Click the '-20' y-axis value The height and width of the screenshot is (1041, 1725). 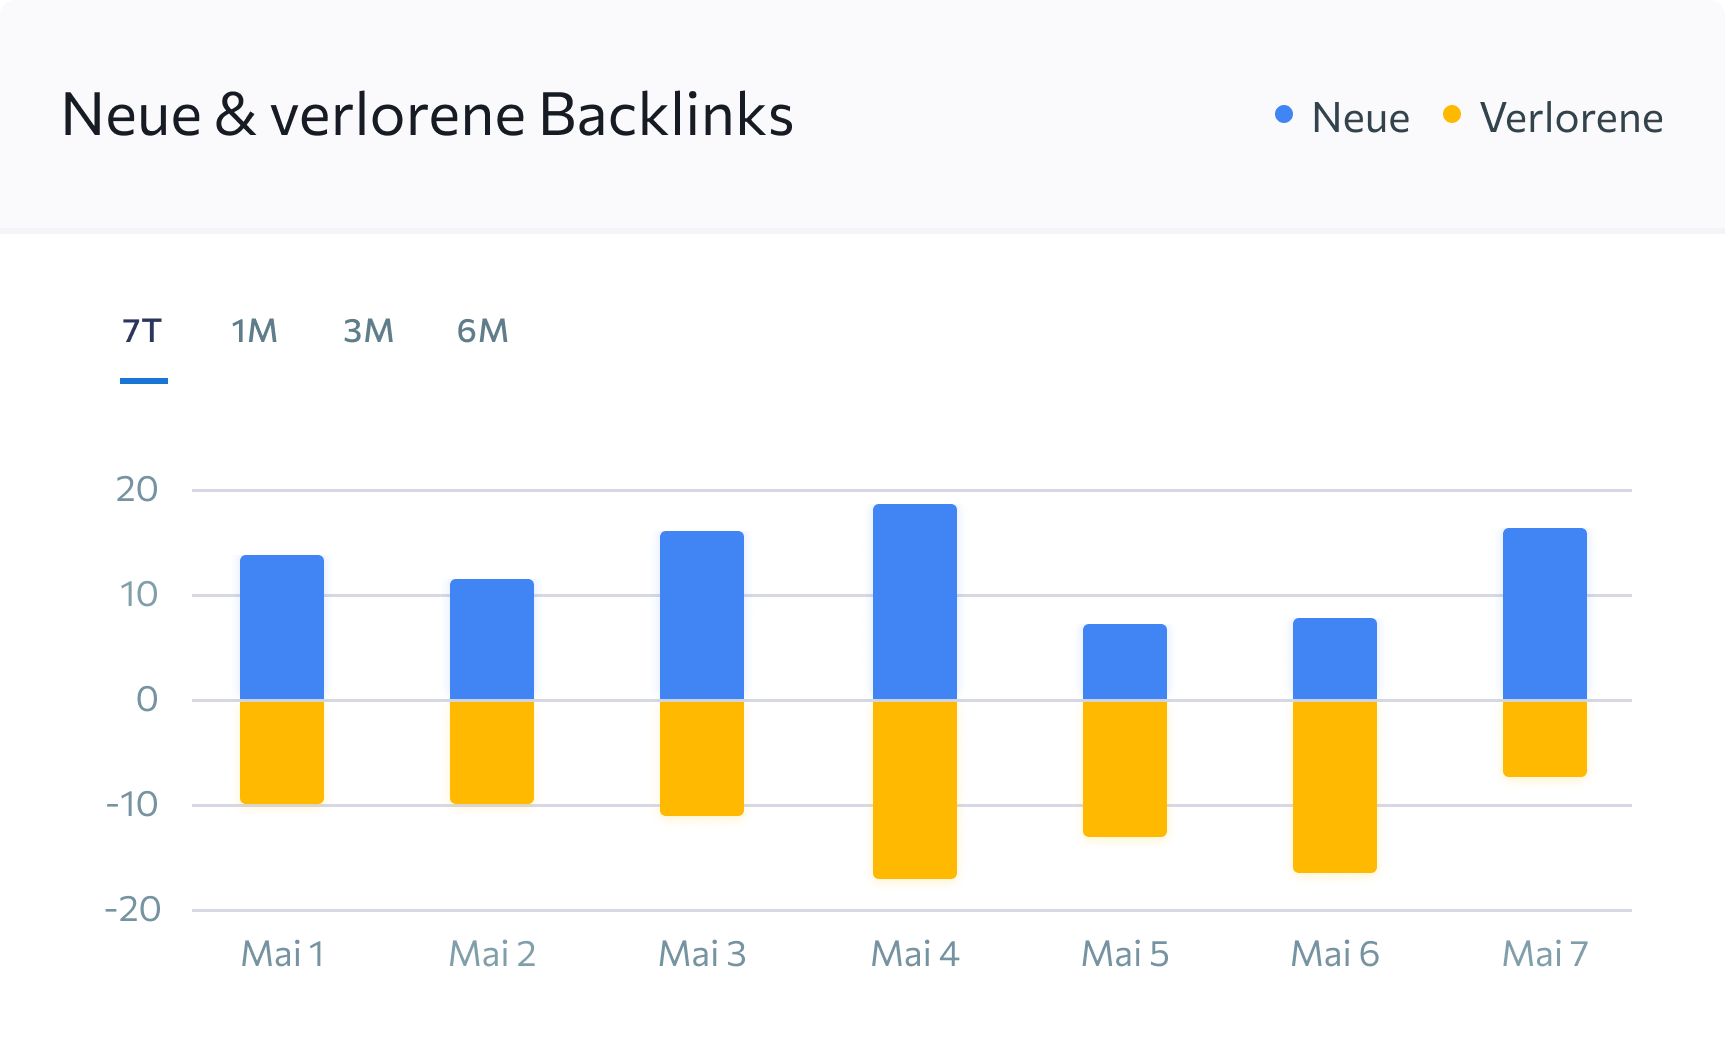132,910
